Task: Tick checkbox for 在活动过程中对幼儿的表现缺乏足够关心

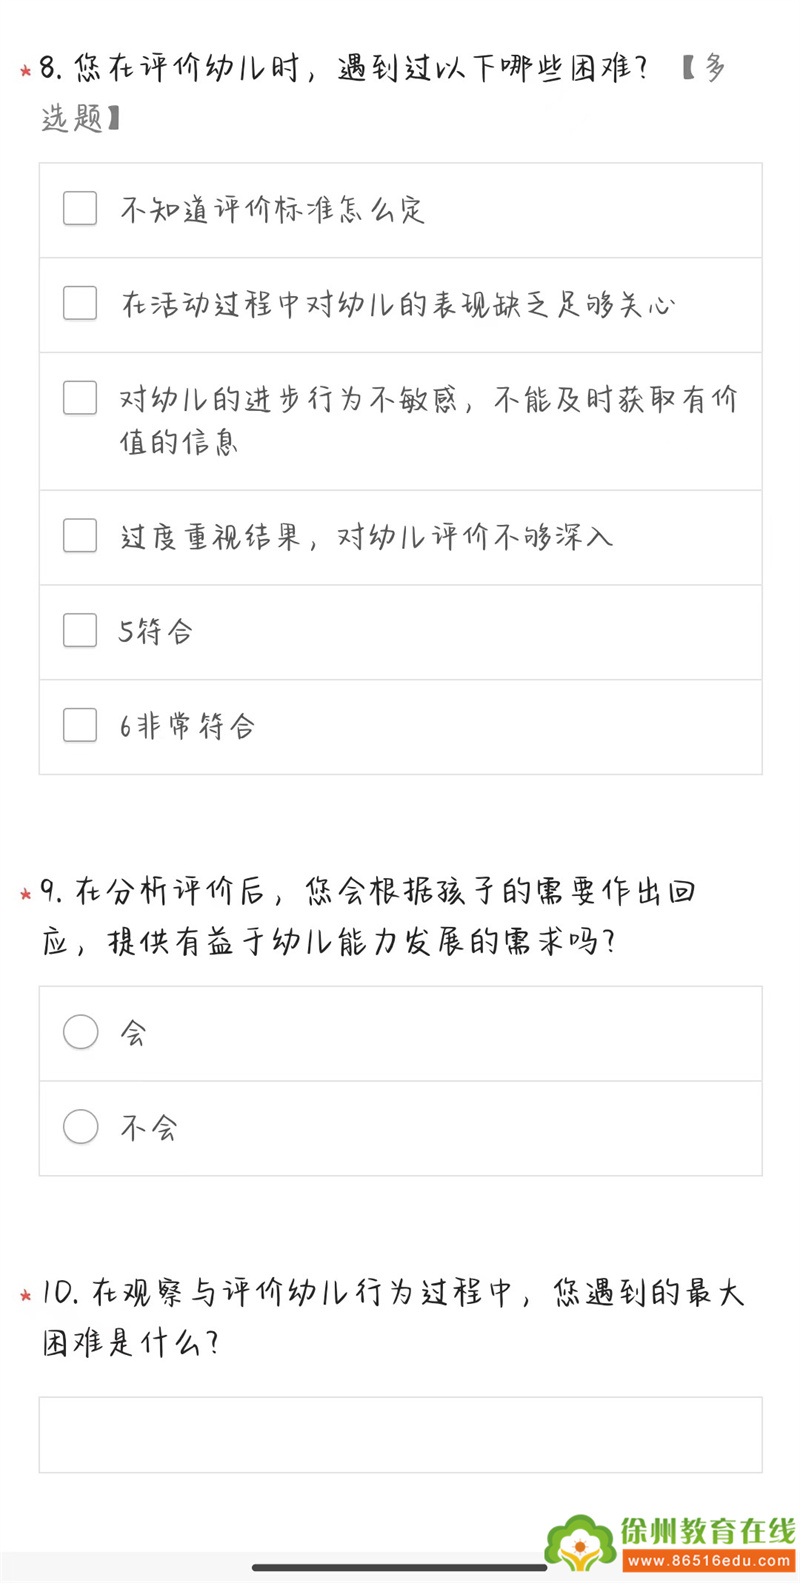Action: tap(80, 303)
